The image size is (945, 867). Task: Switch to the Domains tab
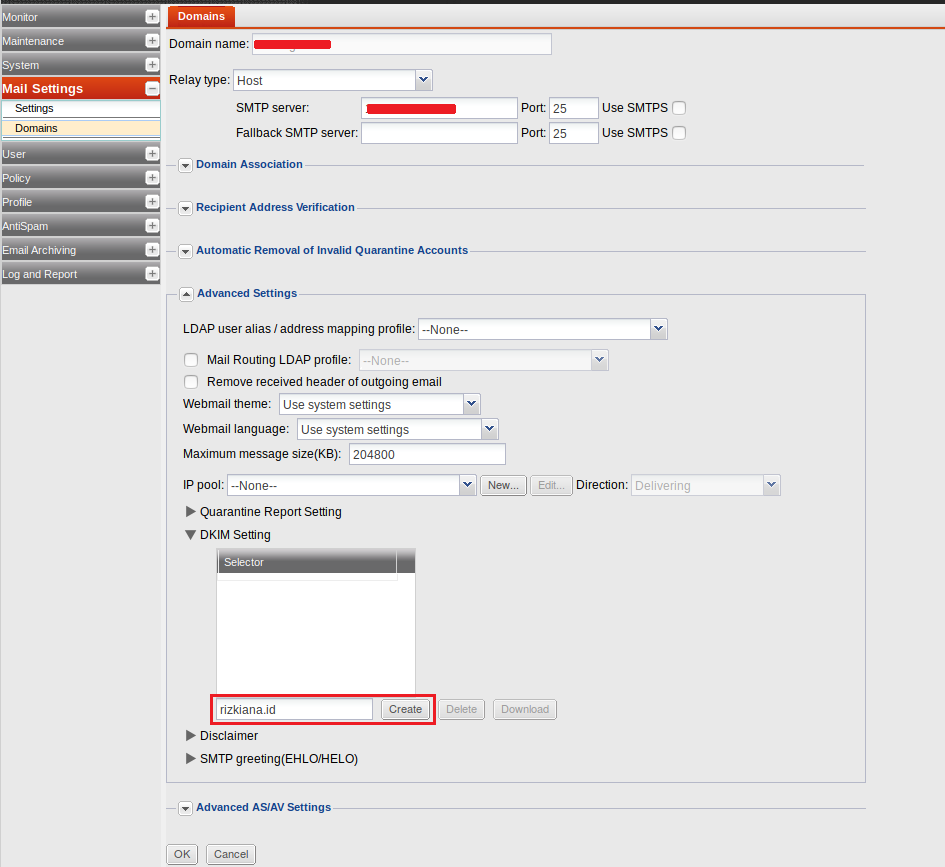pyautogui.click(x=200, y=16)
